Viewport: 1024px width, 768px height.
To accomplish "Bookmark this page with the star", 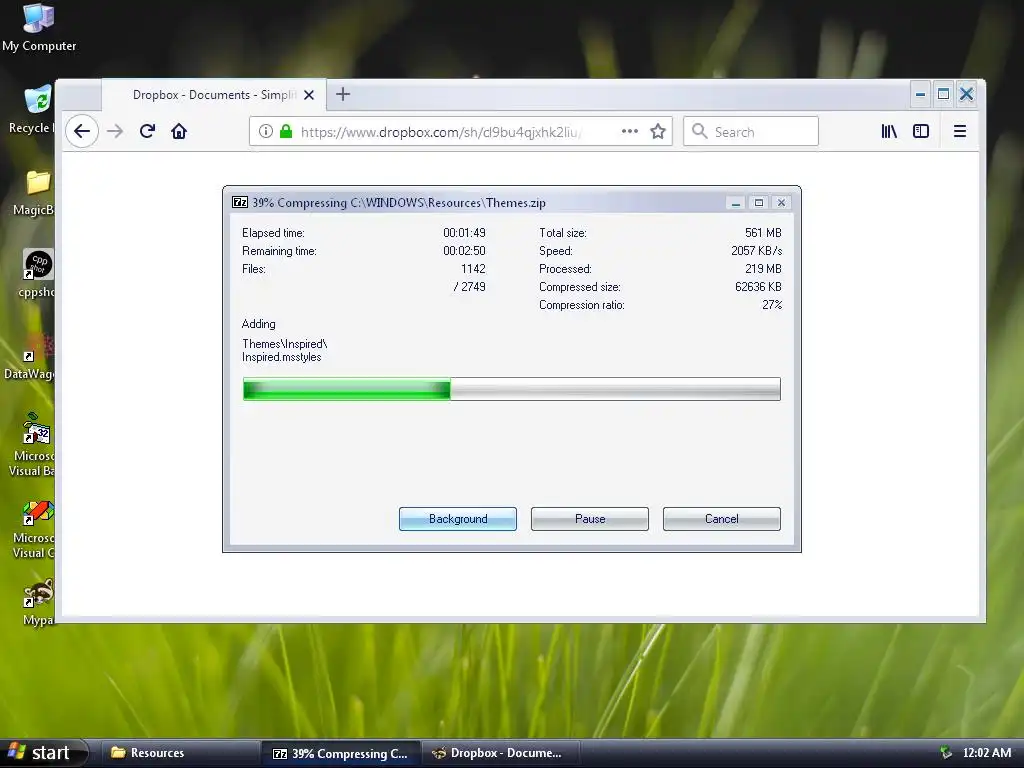I will coord(658,131).
